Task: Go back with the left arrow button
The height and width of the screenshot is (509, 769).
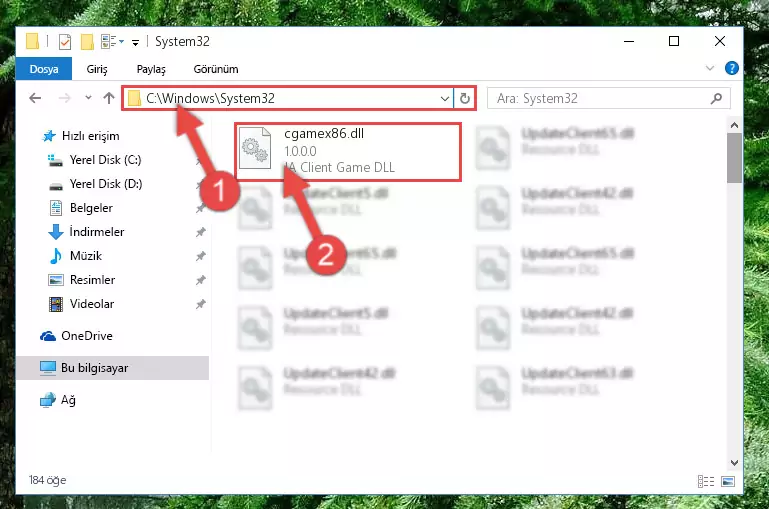Action: point(35,99)
